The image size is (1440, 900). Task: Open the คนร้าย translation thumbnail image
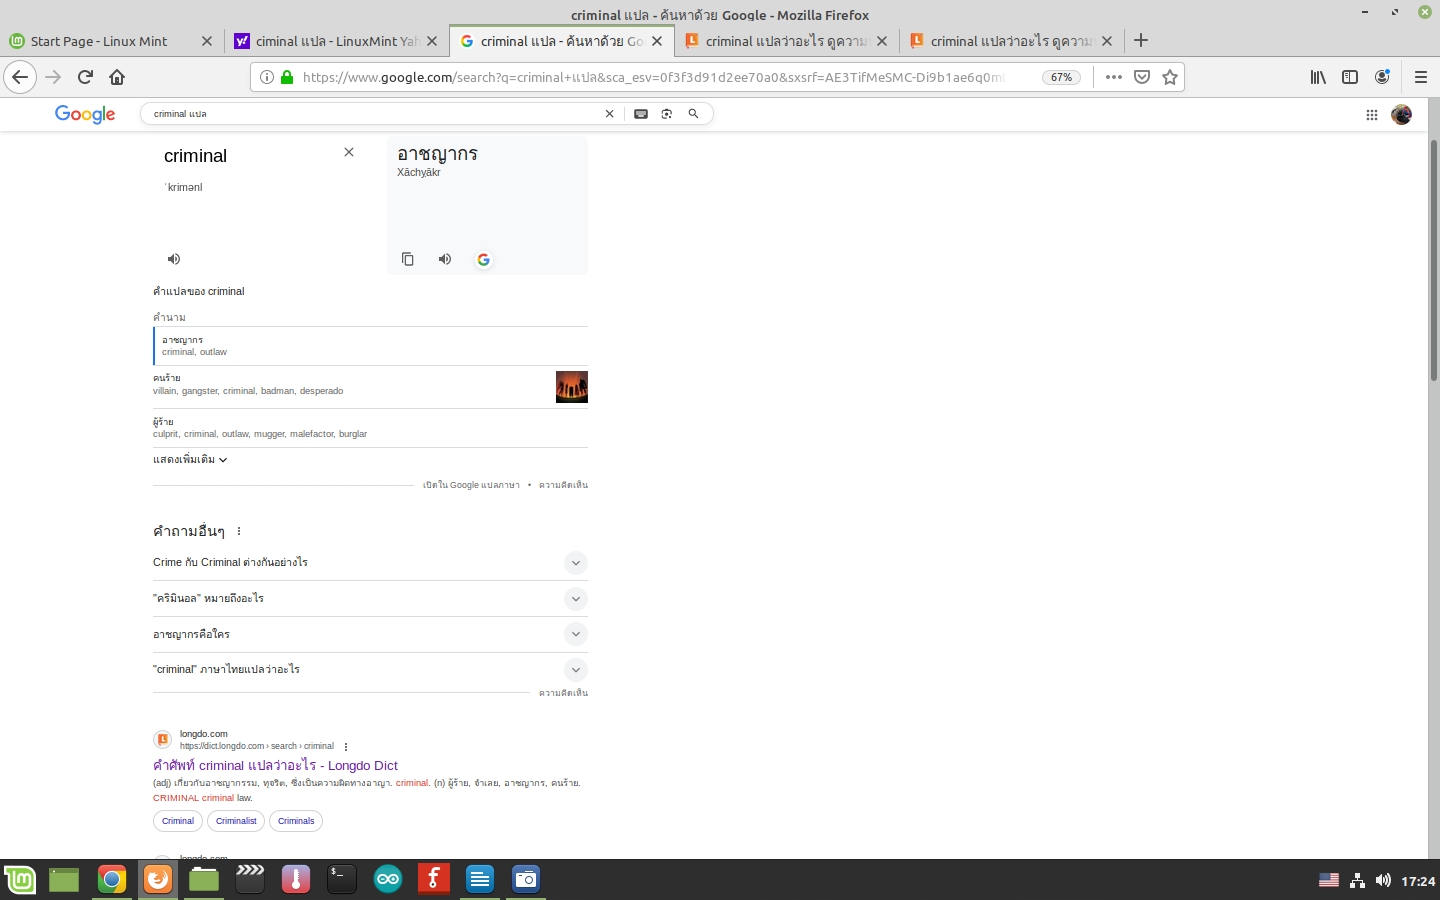point(572,387)
